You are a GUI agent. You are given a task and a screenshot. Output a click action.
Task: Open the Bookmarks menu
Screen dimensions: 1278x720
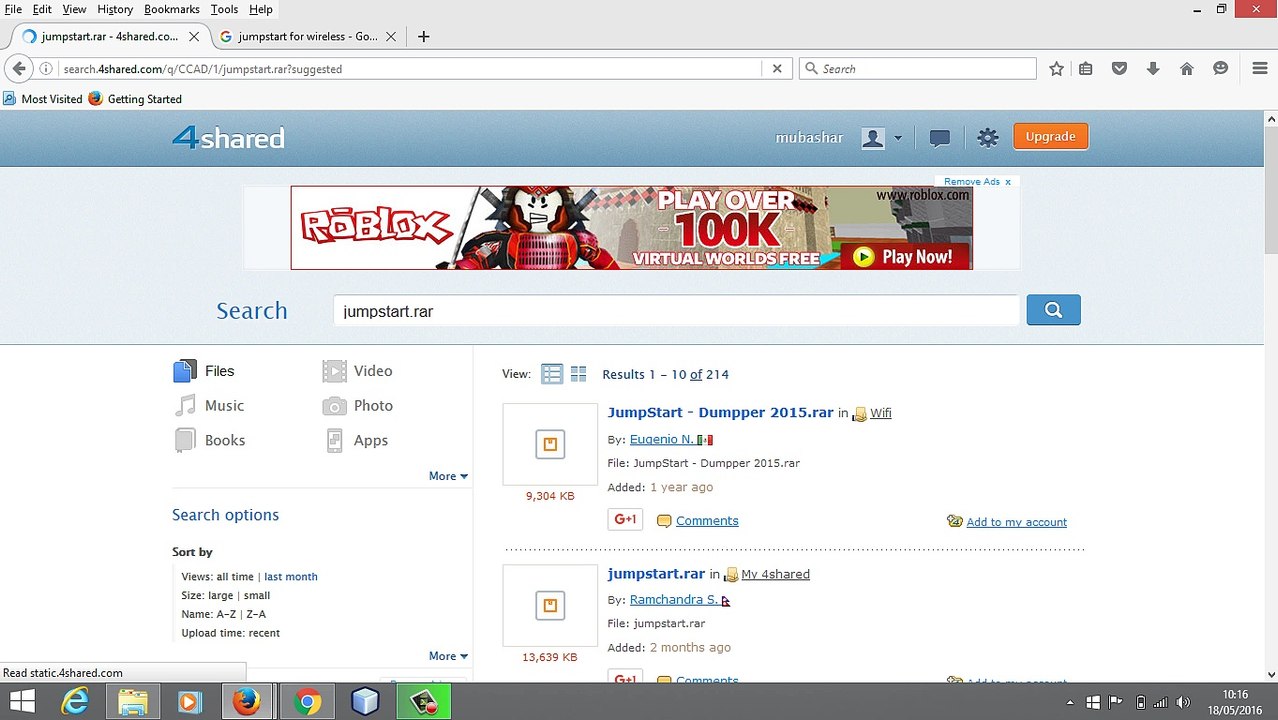click(x=172, y=9)
